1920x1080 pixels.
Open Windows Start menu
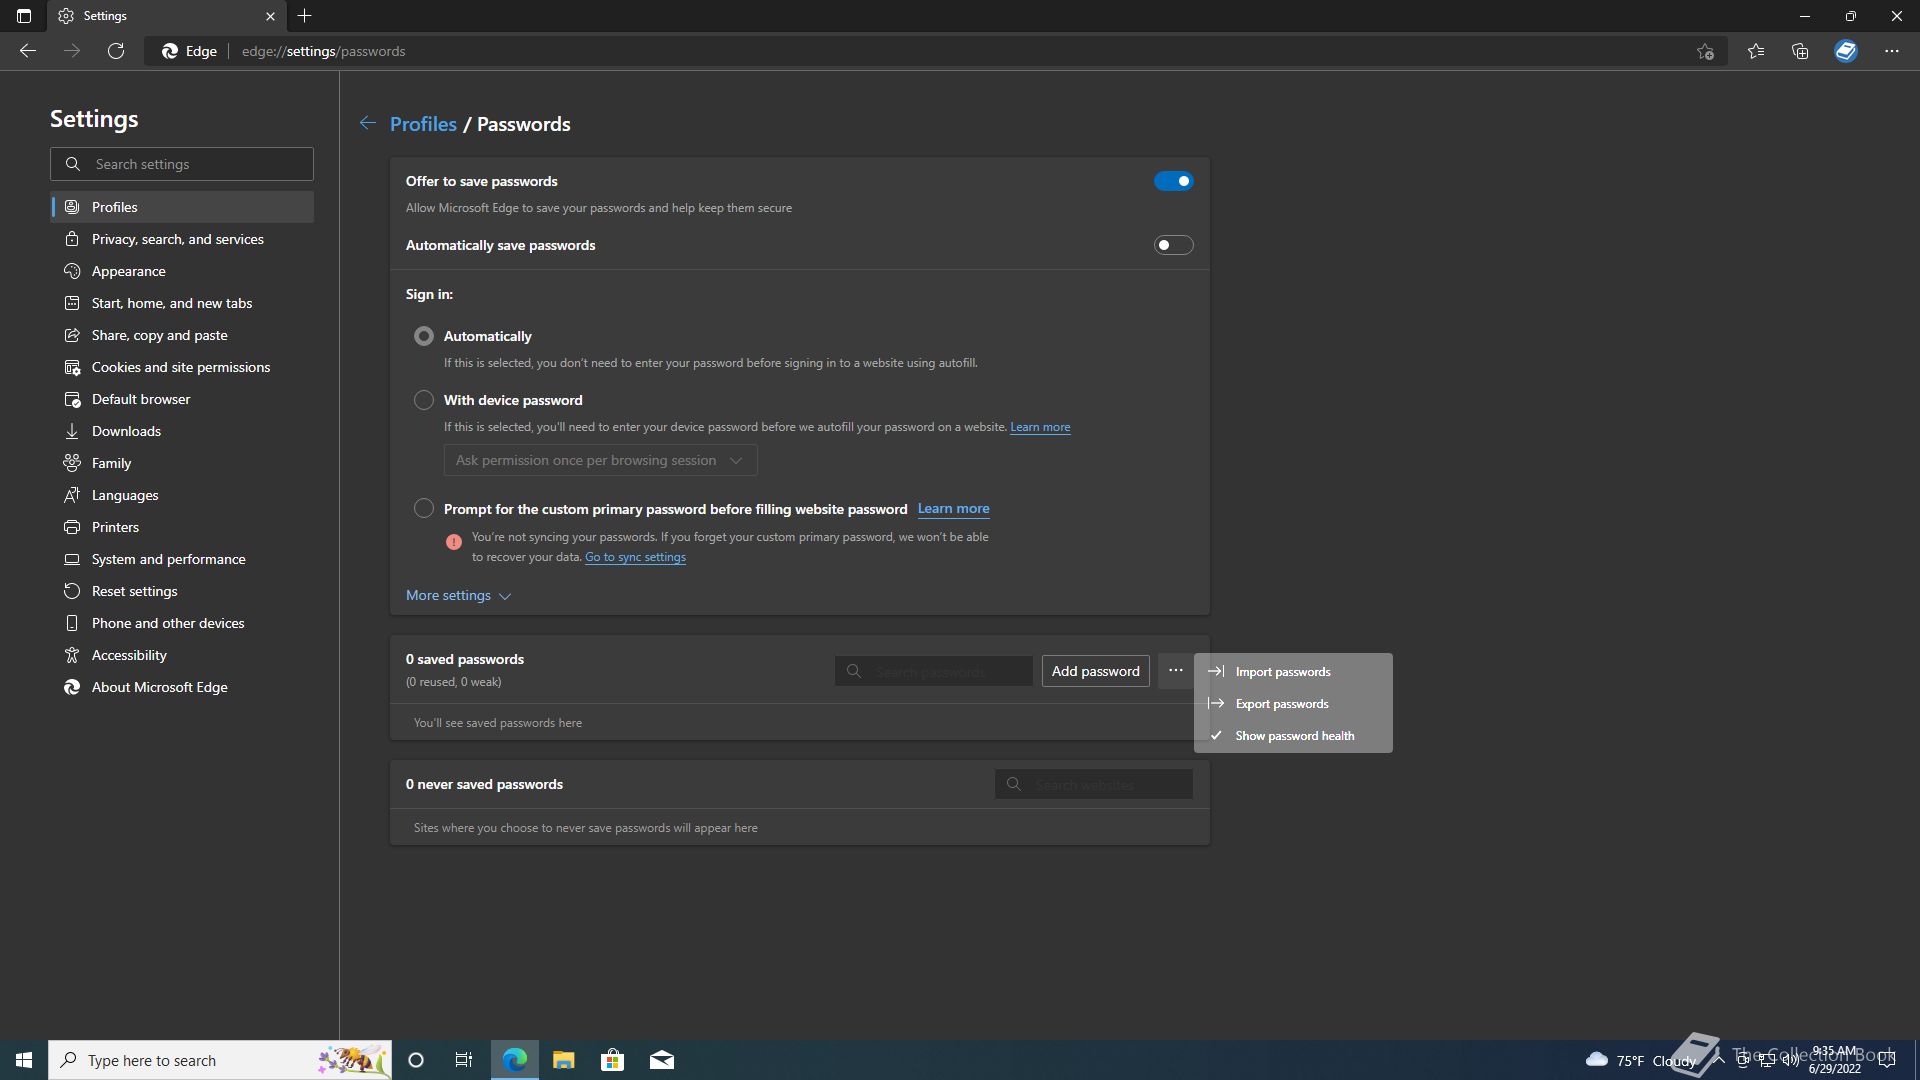24,1060
